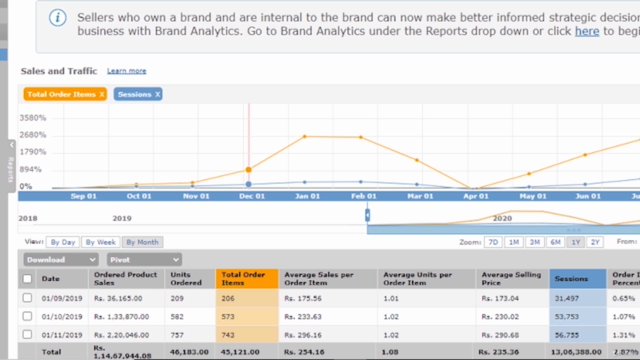Check the 01/09/2019 row checkbox

tap(27, 298)
